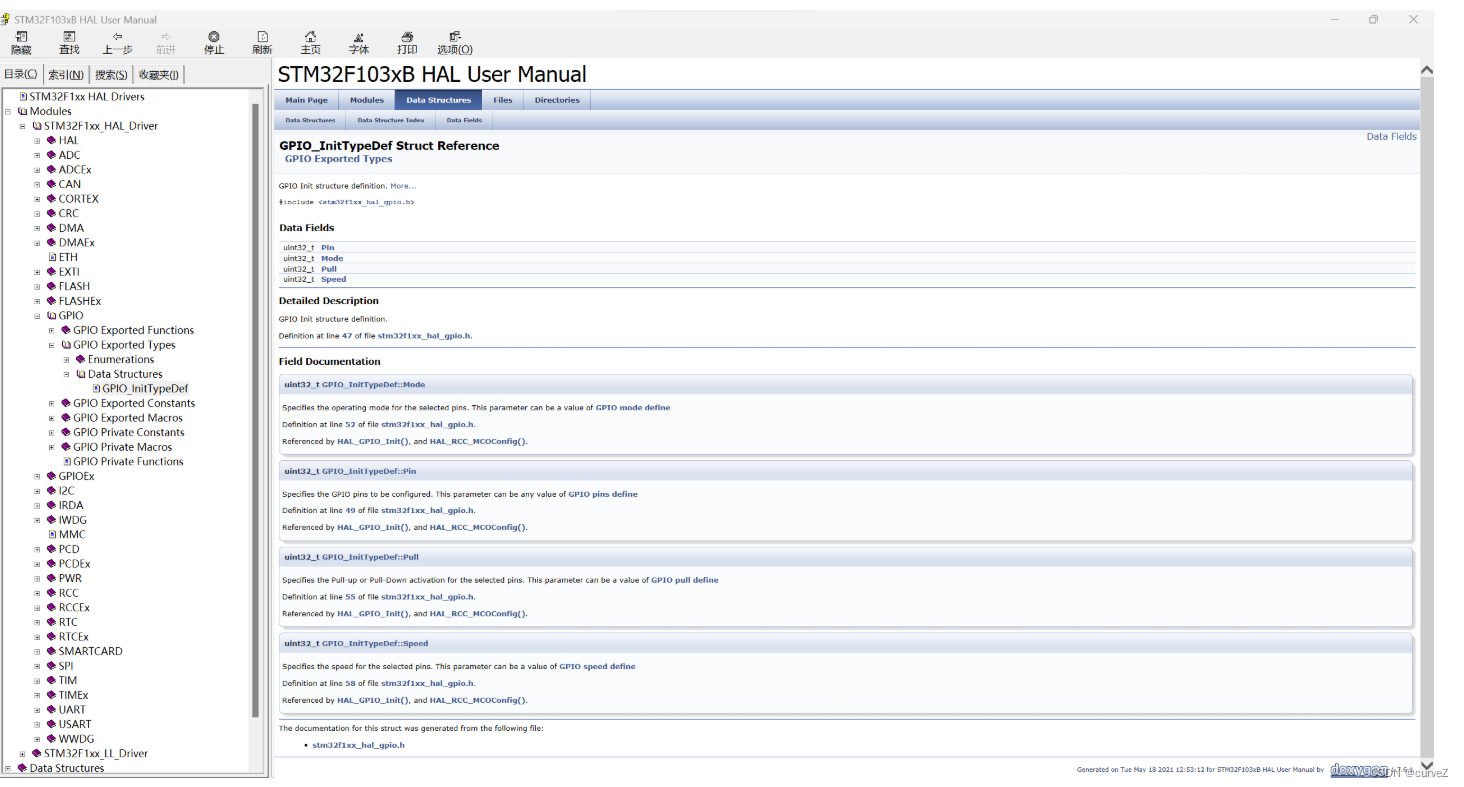
Task: Expand the PWR tree node
Action: point(37,578)
